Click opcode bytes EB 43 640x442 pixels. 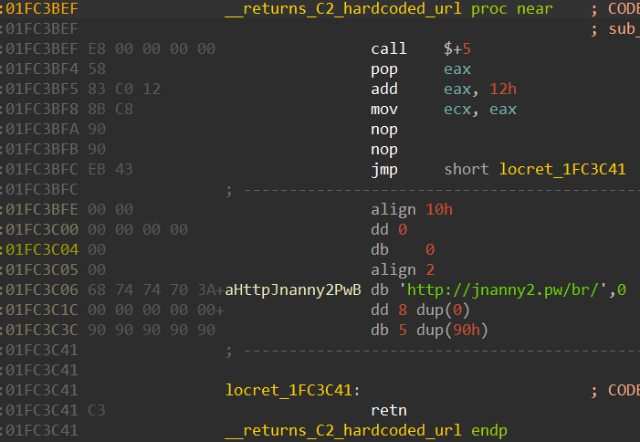click(111, 169)
